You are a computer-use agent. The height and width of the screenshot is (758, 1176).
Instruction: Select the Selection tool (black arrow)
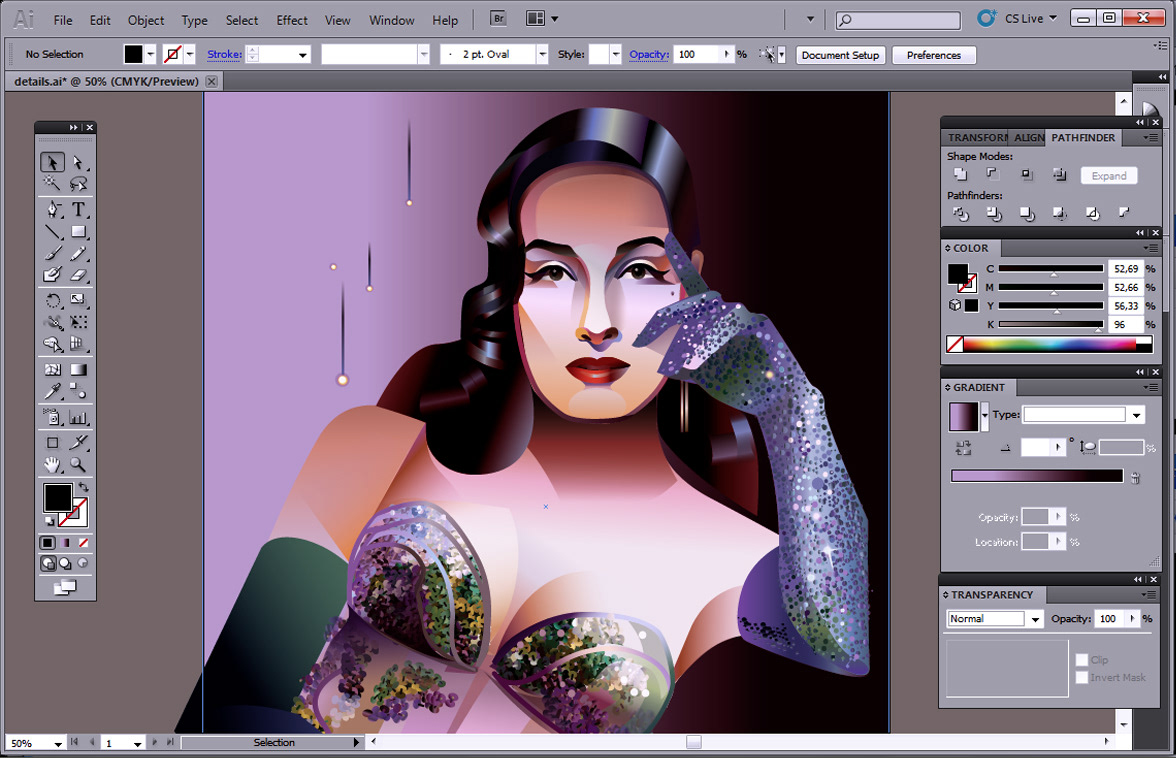point(52,162)
